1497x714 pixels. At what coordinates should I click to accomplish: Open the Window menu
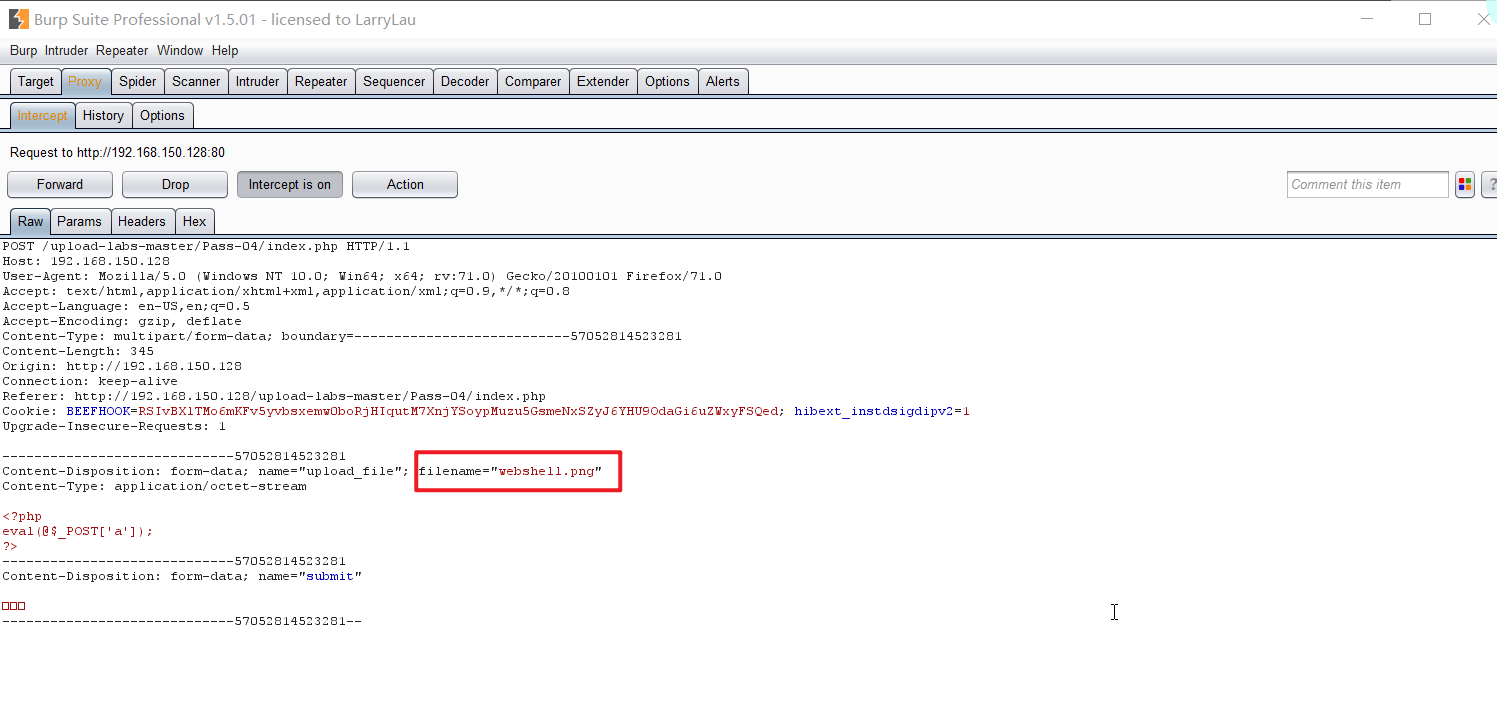coord(180,50)
